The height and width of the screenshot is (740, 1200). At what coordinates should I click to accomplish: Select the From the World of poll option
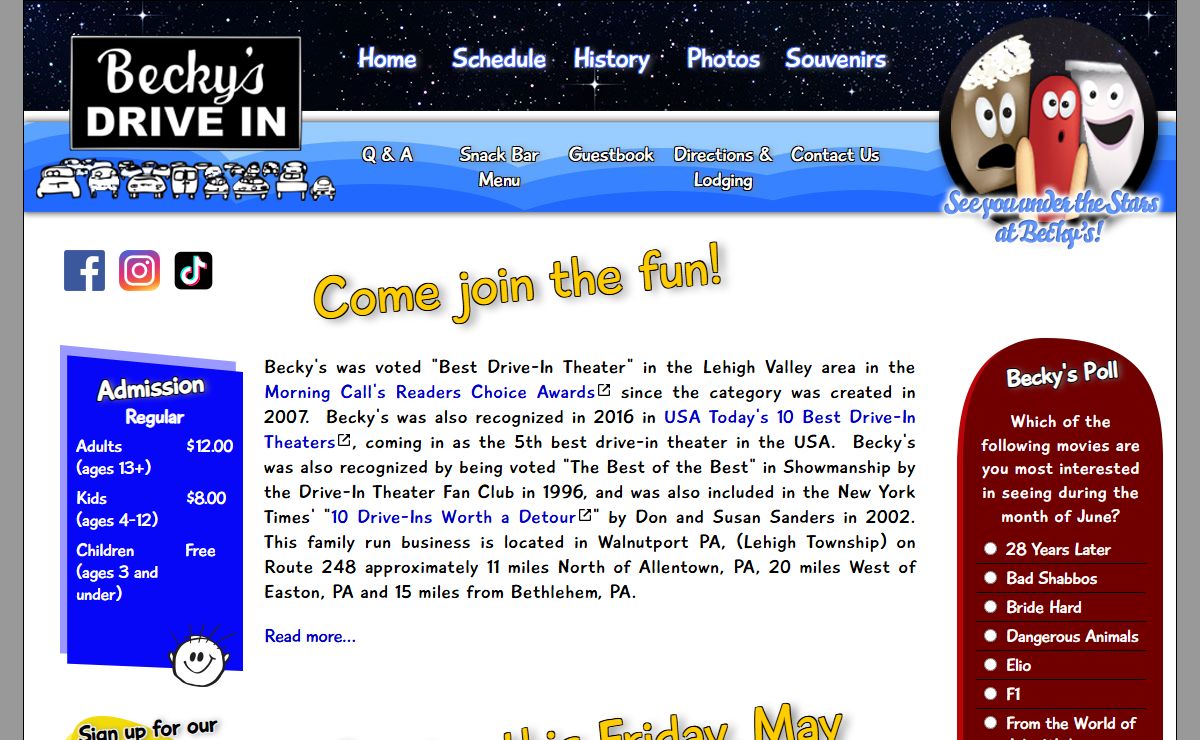(990, 722)
